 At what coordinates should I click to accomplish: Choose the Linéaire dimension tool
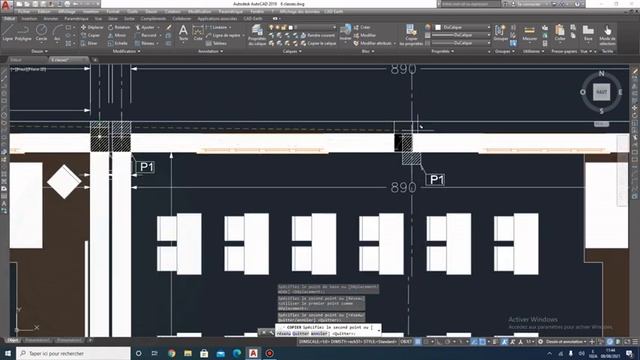pyautogui.click(x=216, y=27)
